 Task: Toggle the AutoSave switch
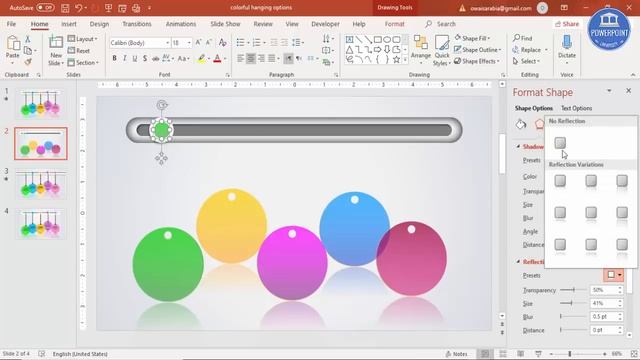click(45, 8)
